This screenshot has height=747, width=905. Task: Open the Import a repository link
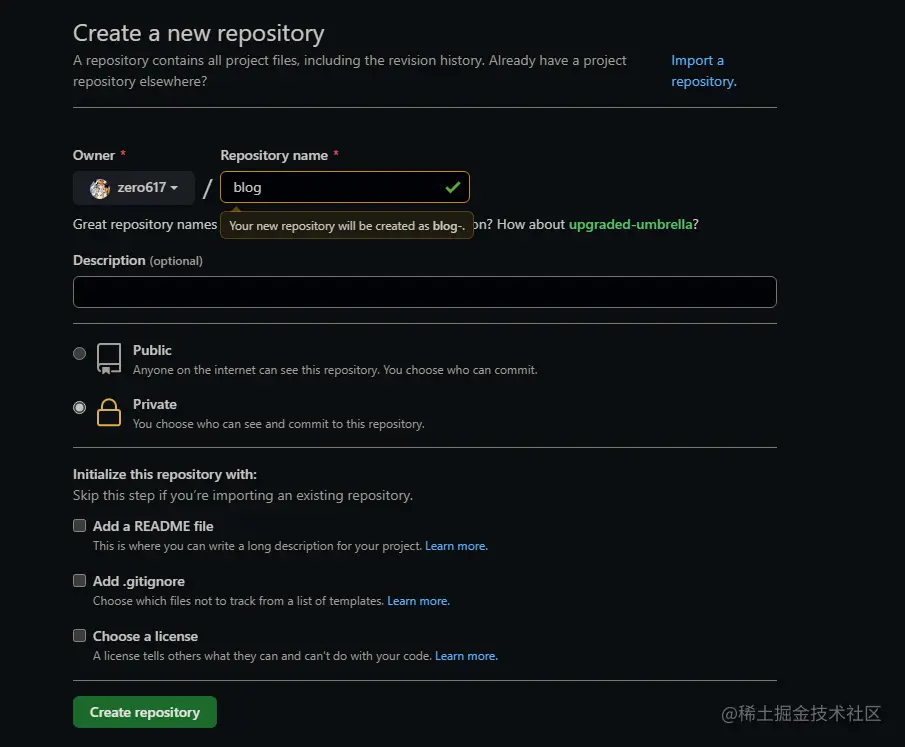tap(704, 71)
